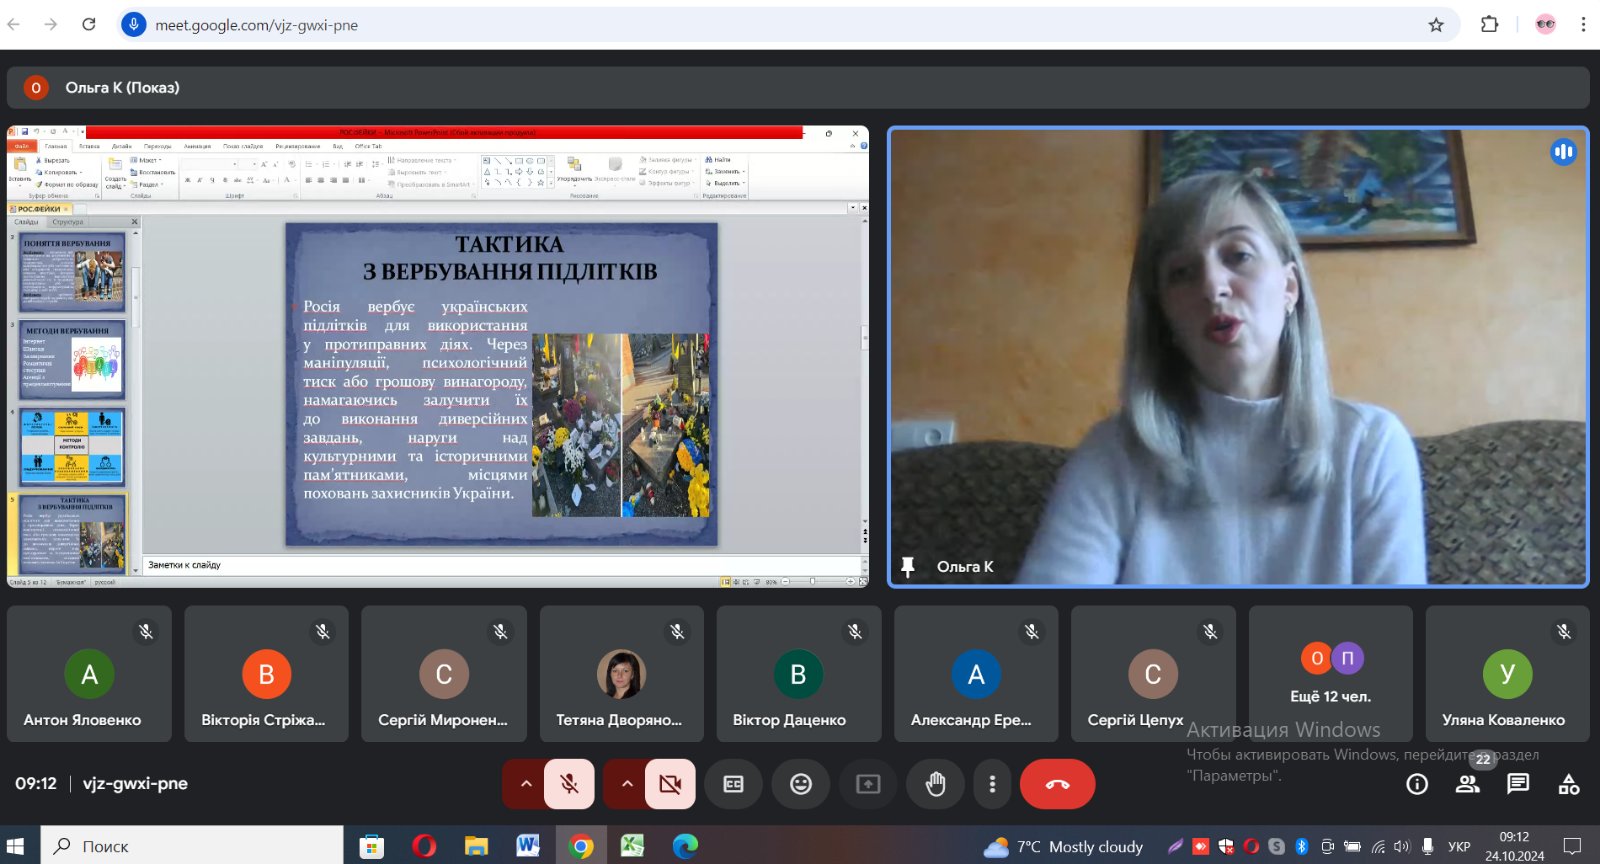
Task: Turn on the camera
Action: tap(670, 784)
